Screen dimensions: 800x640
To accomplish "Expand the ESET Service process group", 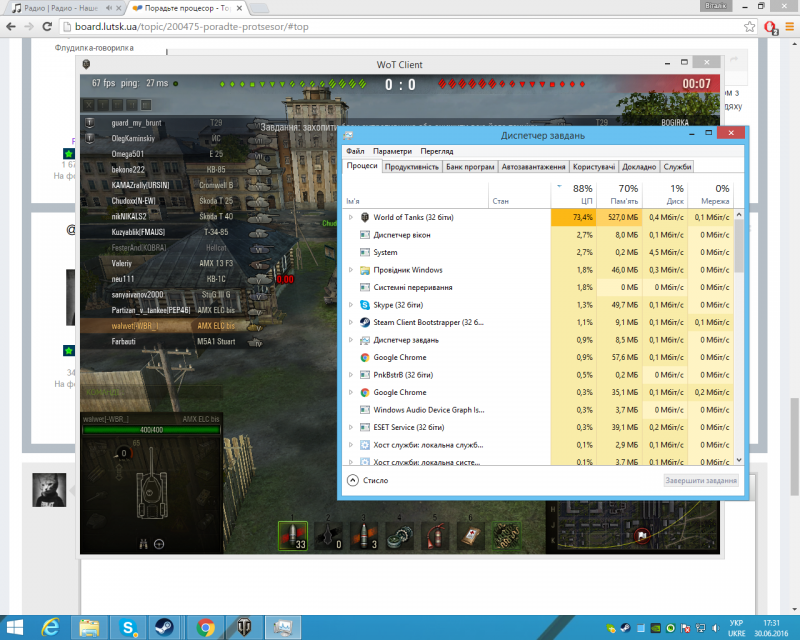I will [350, 427].
